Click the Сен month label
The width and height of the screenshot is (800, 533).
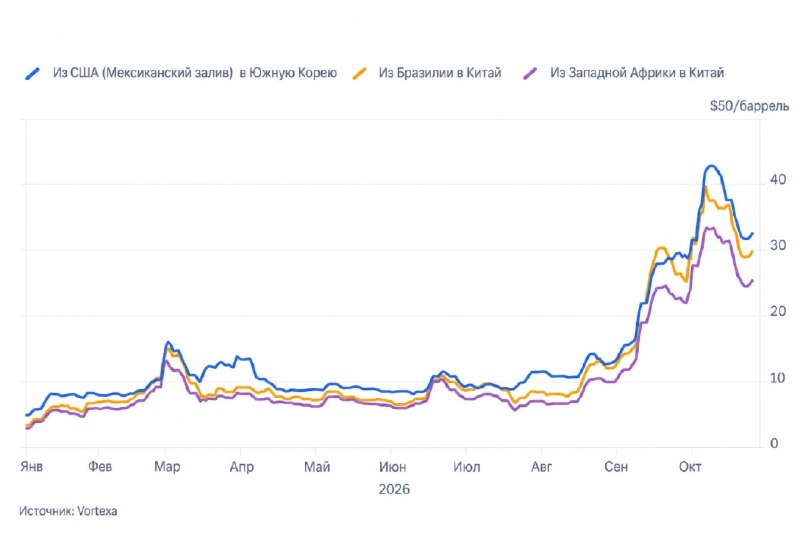pyautogui.click(x=616, y=467)
